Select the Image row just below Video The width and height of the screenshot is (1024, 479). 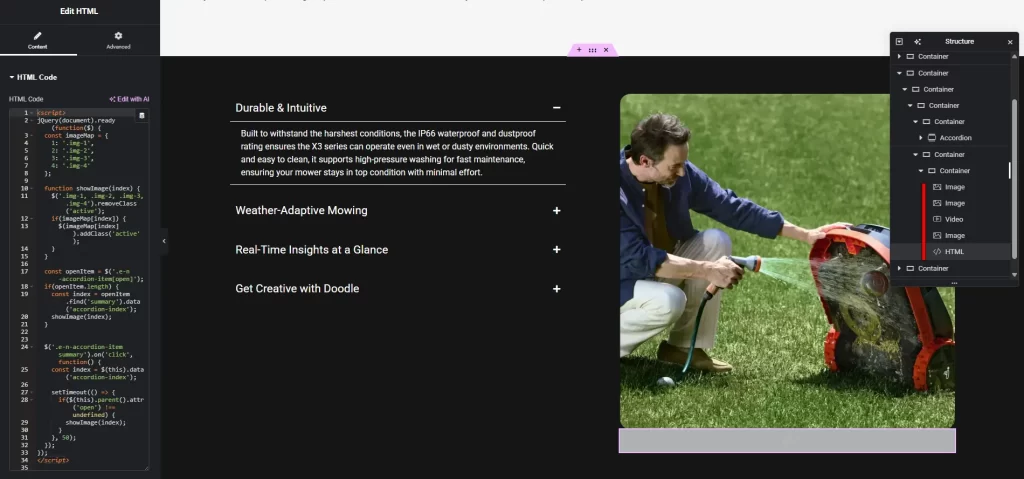pyautogui.click(x=951, y=235)
